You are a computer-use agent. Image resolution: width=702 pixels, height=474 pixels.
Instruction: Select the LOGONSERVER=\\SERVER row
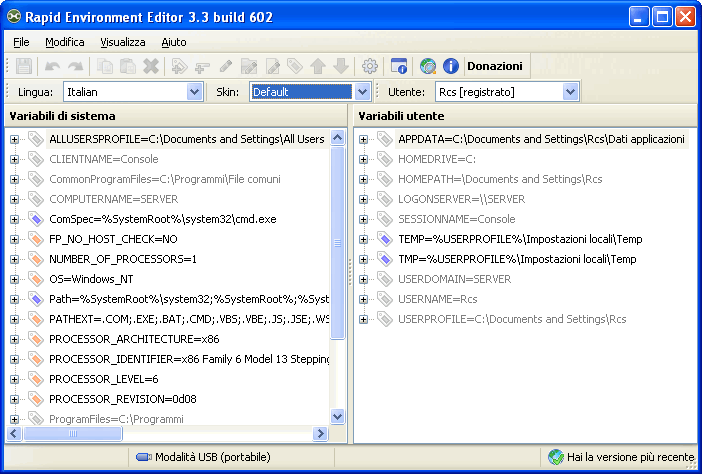[x=461, y=199]
